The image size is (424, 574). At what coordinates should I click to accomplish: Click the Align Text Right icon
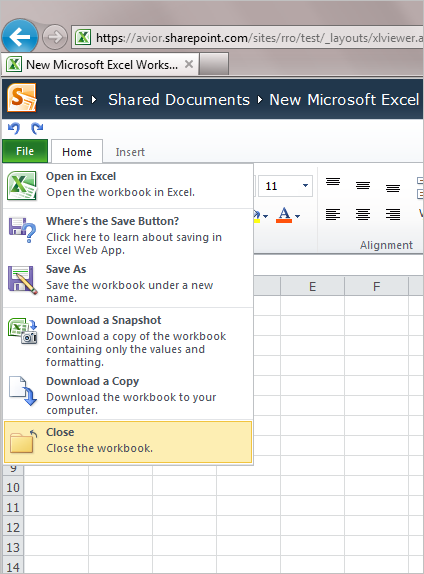393,214
